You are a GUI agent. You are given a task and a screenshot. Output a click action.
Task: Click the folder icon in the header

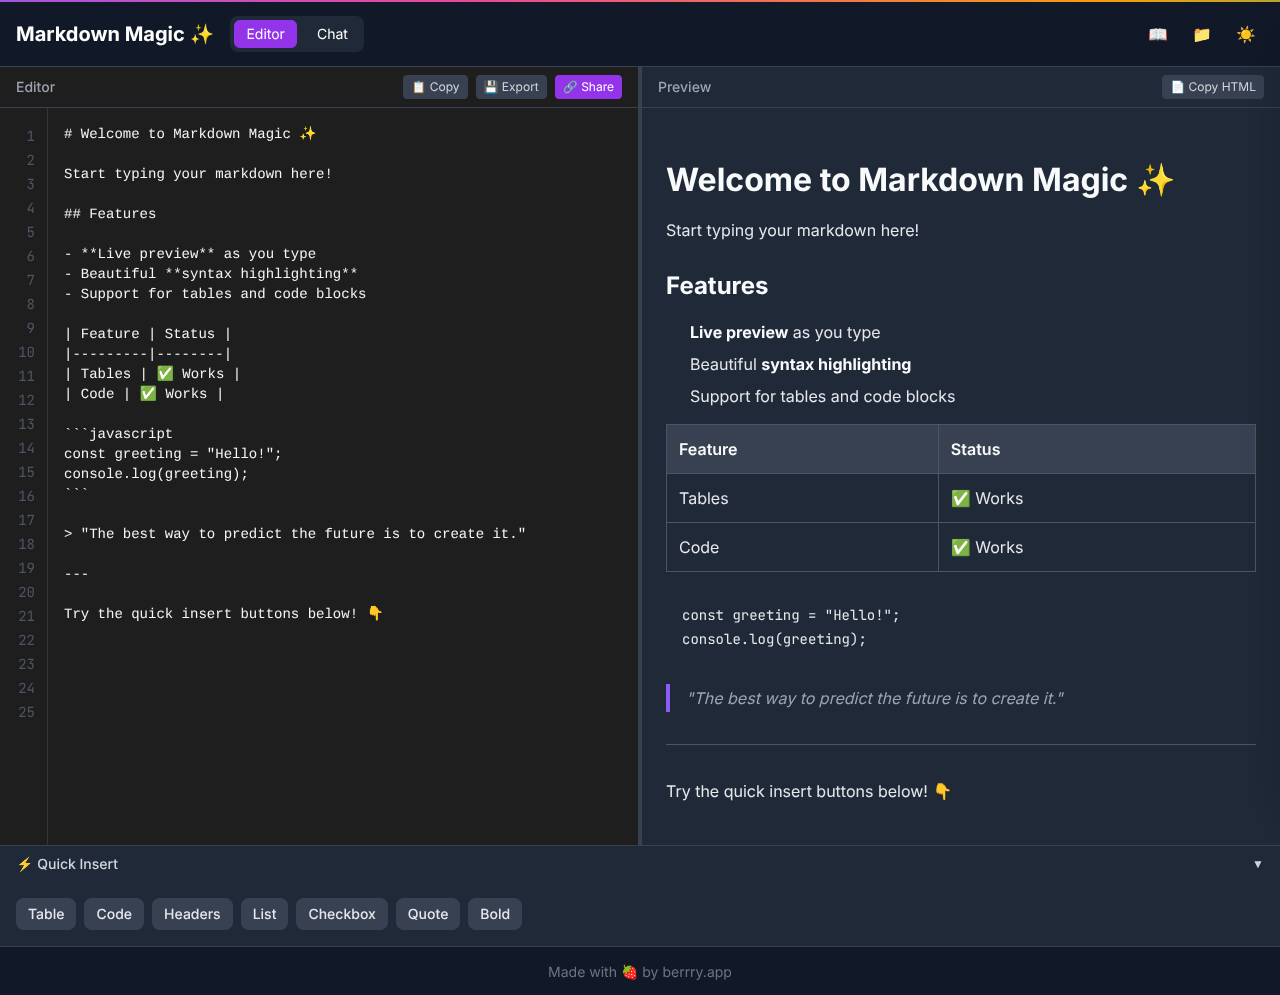coord(1201,33)
